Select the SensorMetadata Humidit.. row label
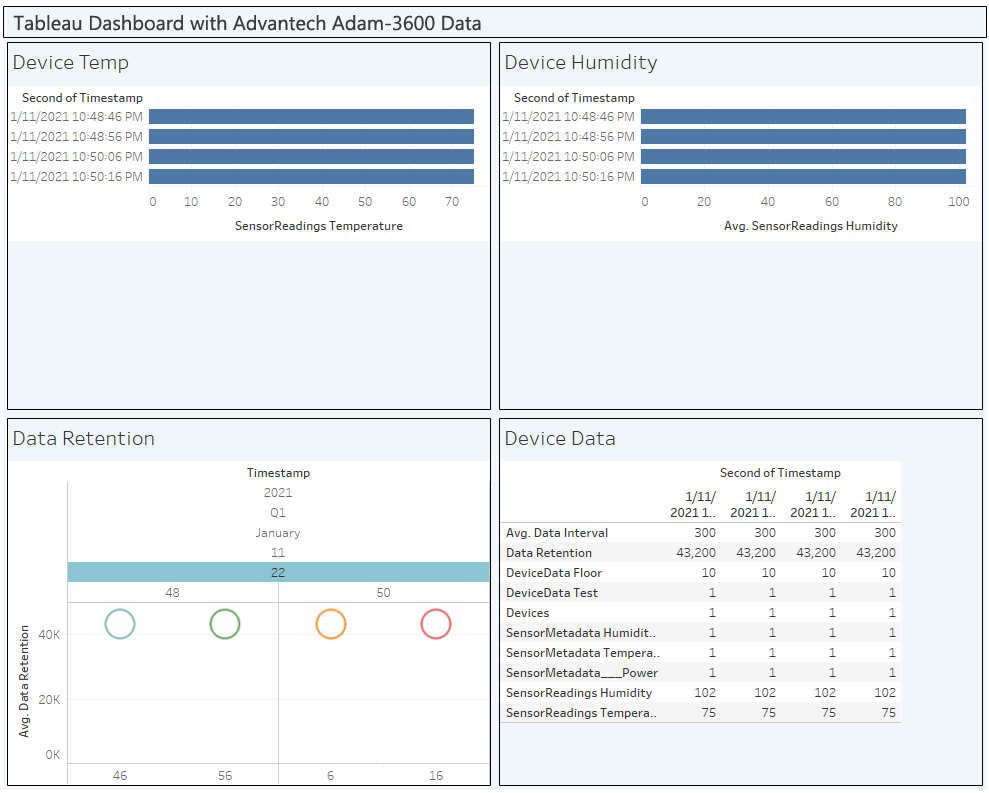The height and width of the screenshot is (793, 989). (x=581, y=633)
